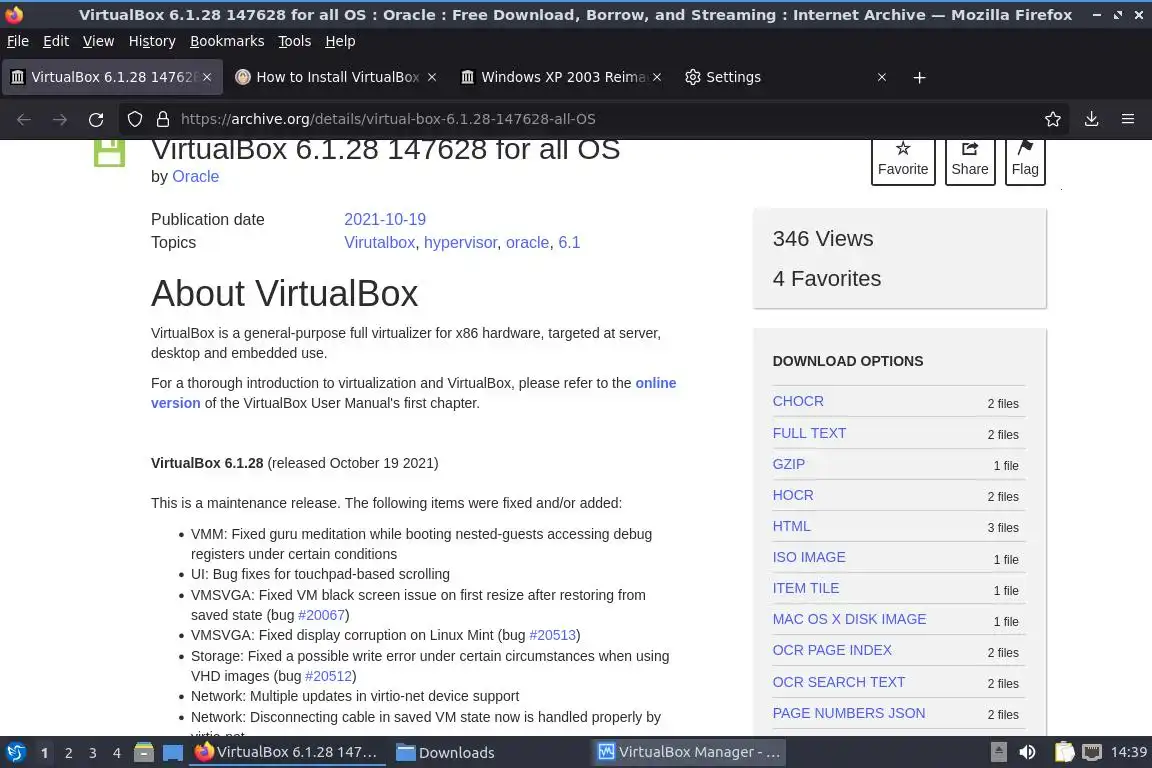Download the MAC OS X DISK IMAGE
This screenshot has width=1152, height=768.
[849, 619]
